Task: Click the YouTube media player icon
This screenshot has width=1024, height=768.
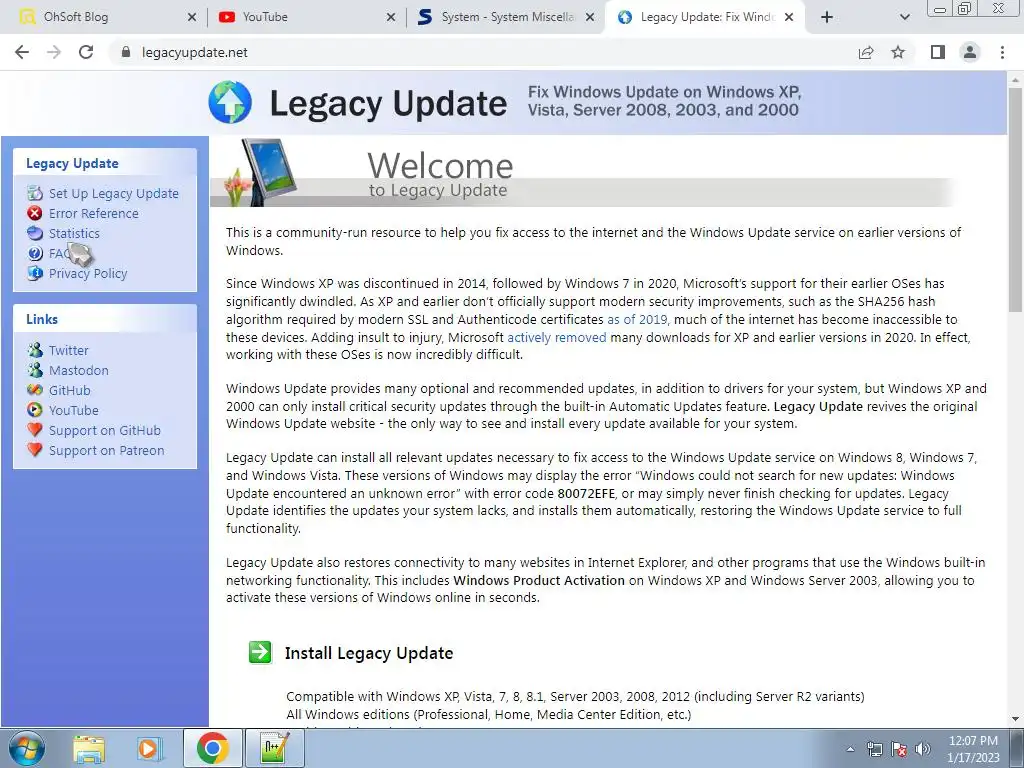Action: pyautogui.click(x=35, y=410)
